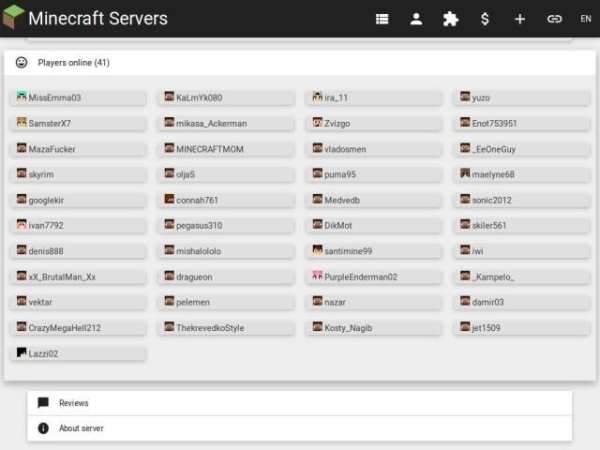The height and width of the screenshot is (450, 600).
Task: Switch language via EN button
Action: 585,19
